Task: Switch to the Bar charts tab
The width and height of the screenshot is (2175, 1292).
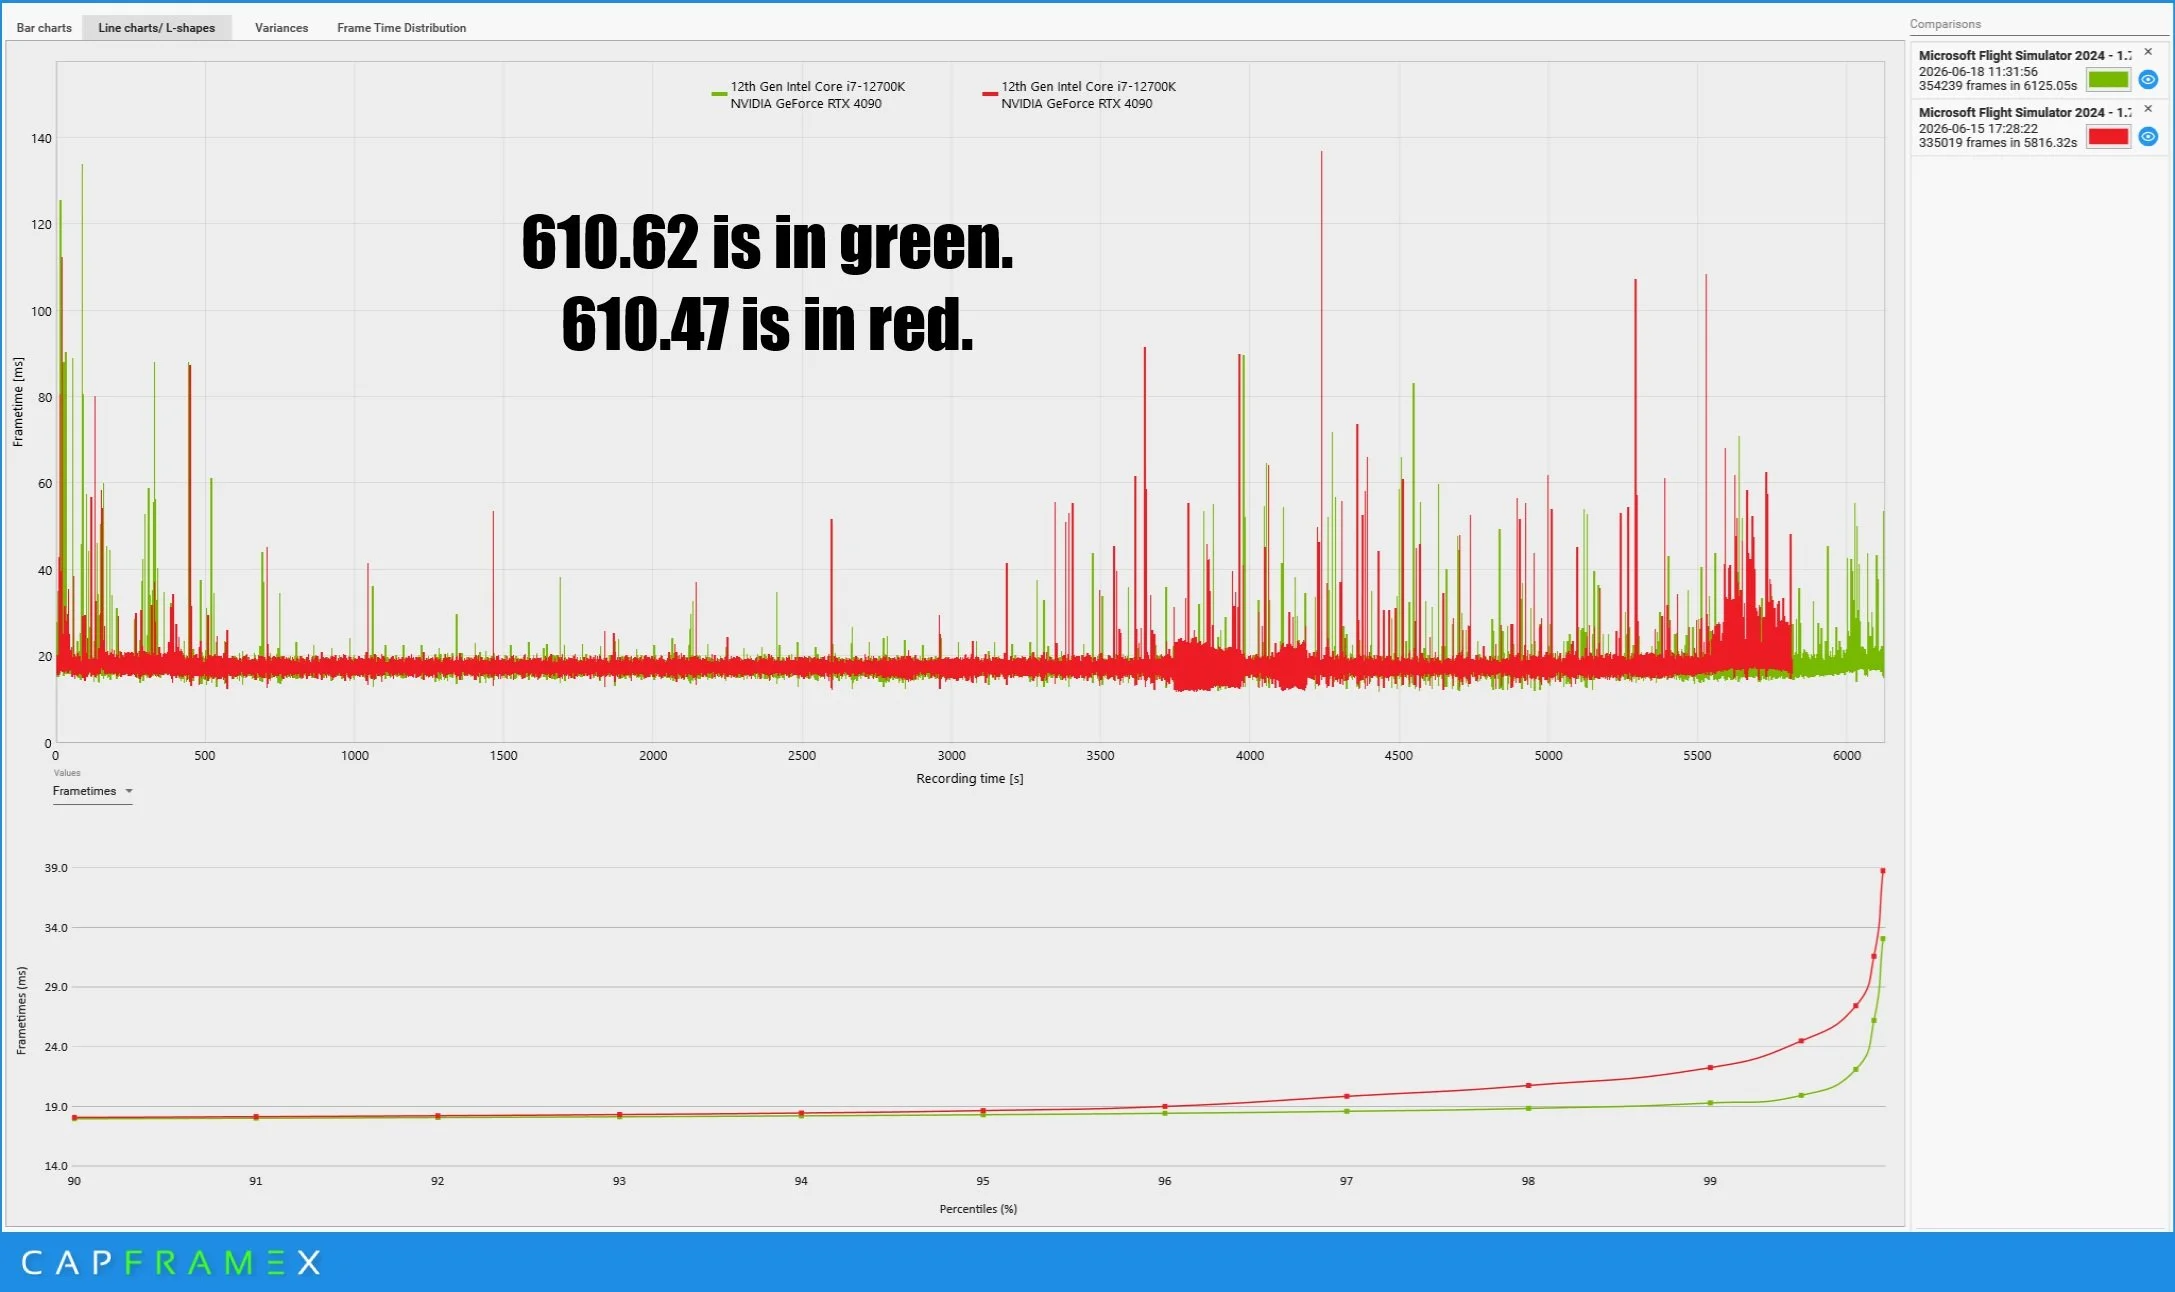Action: coord(44,28)
